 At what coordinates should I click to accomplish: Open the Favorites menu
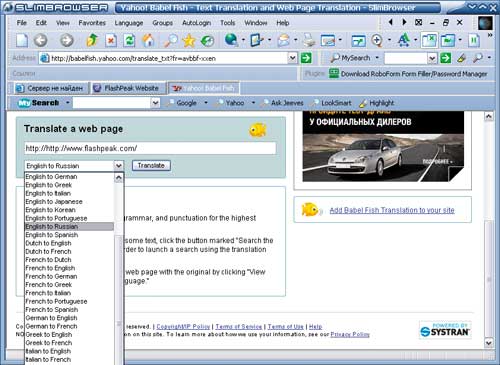[92, 23]
